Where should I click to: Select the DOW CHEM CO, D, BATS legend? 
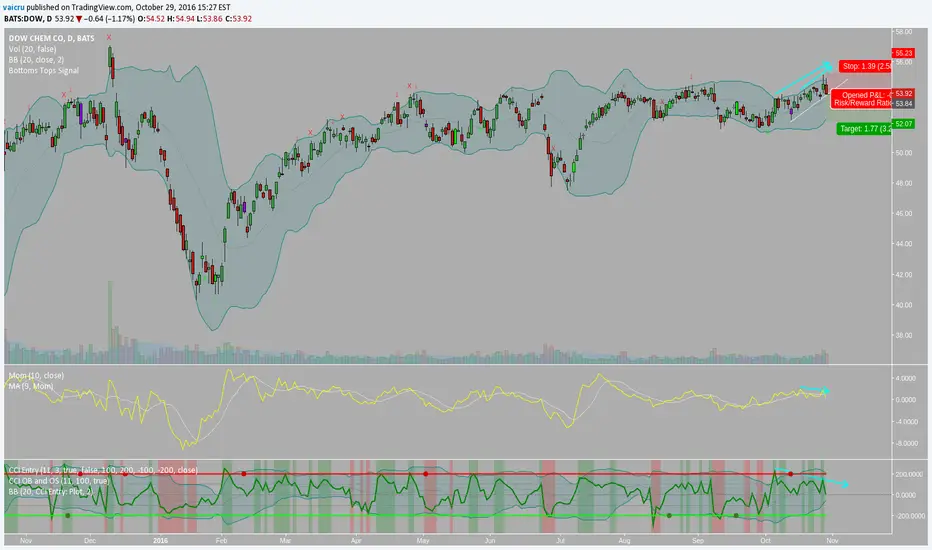coord(51,38)
